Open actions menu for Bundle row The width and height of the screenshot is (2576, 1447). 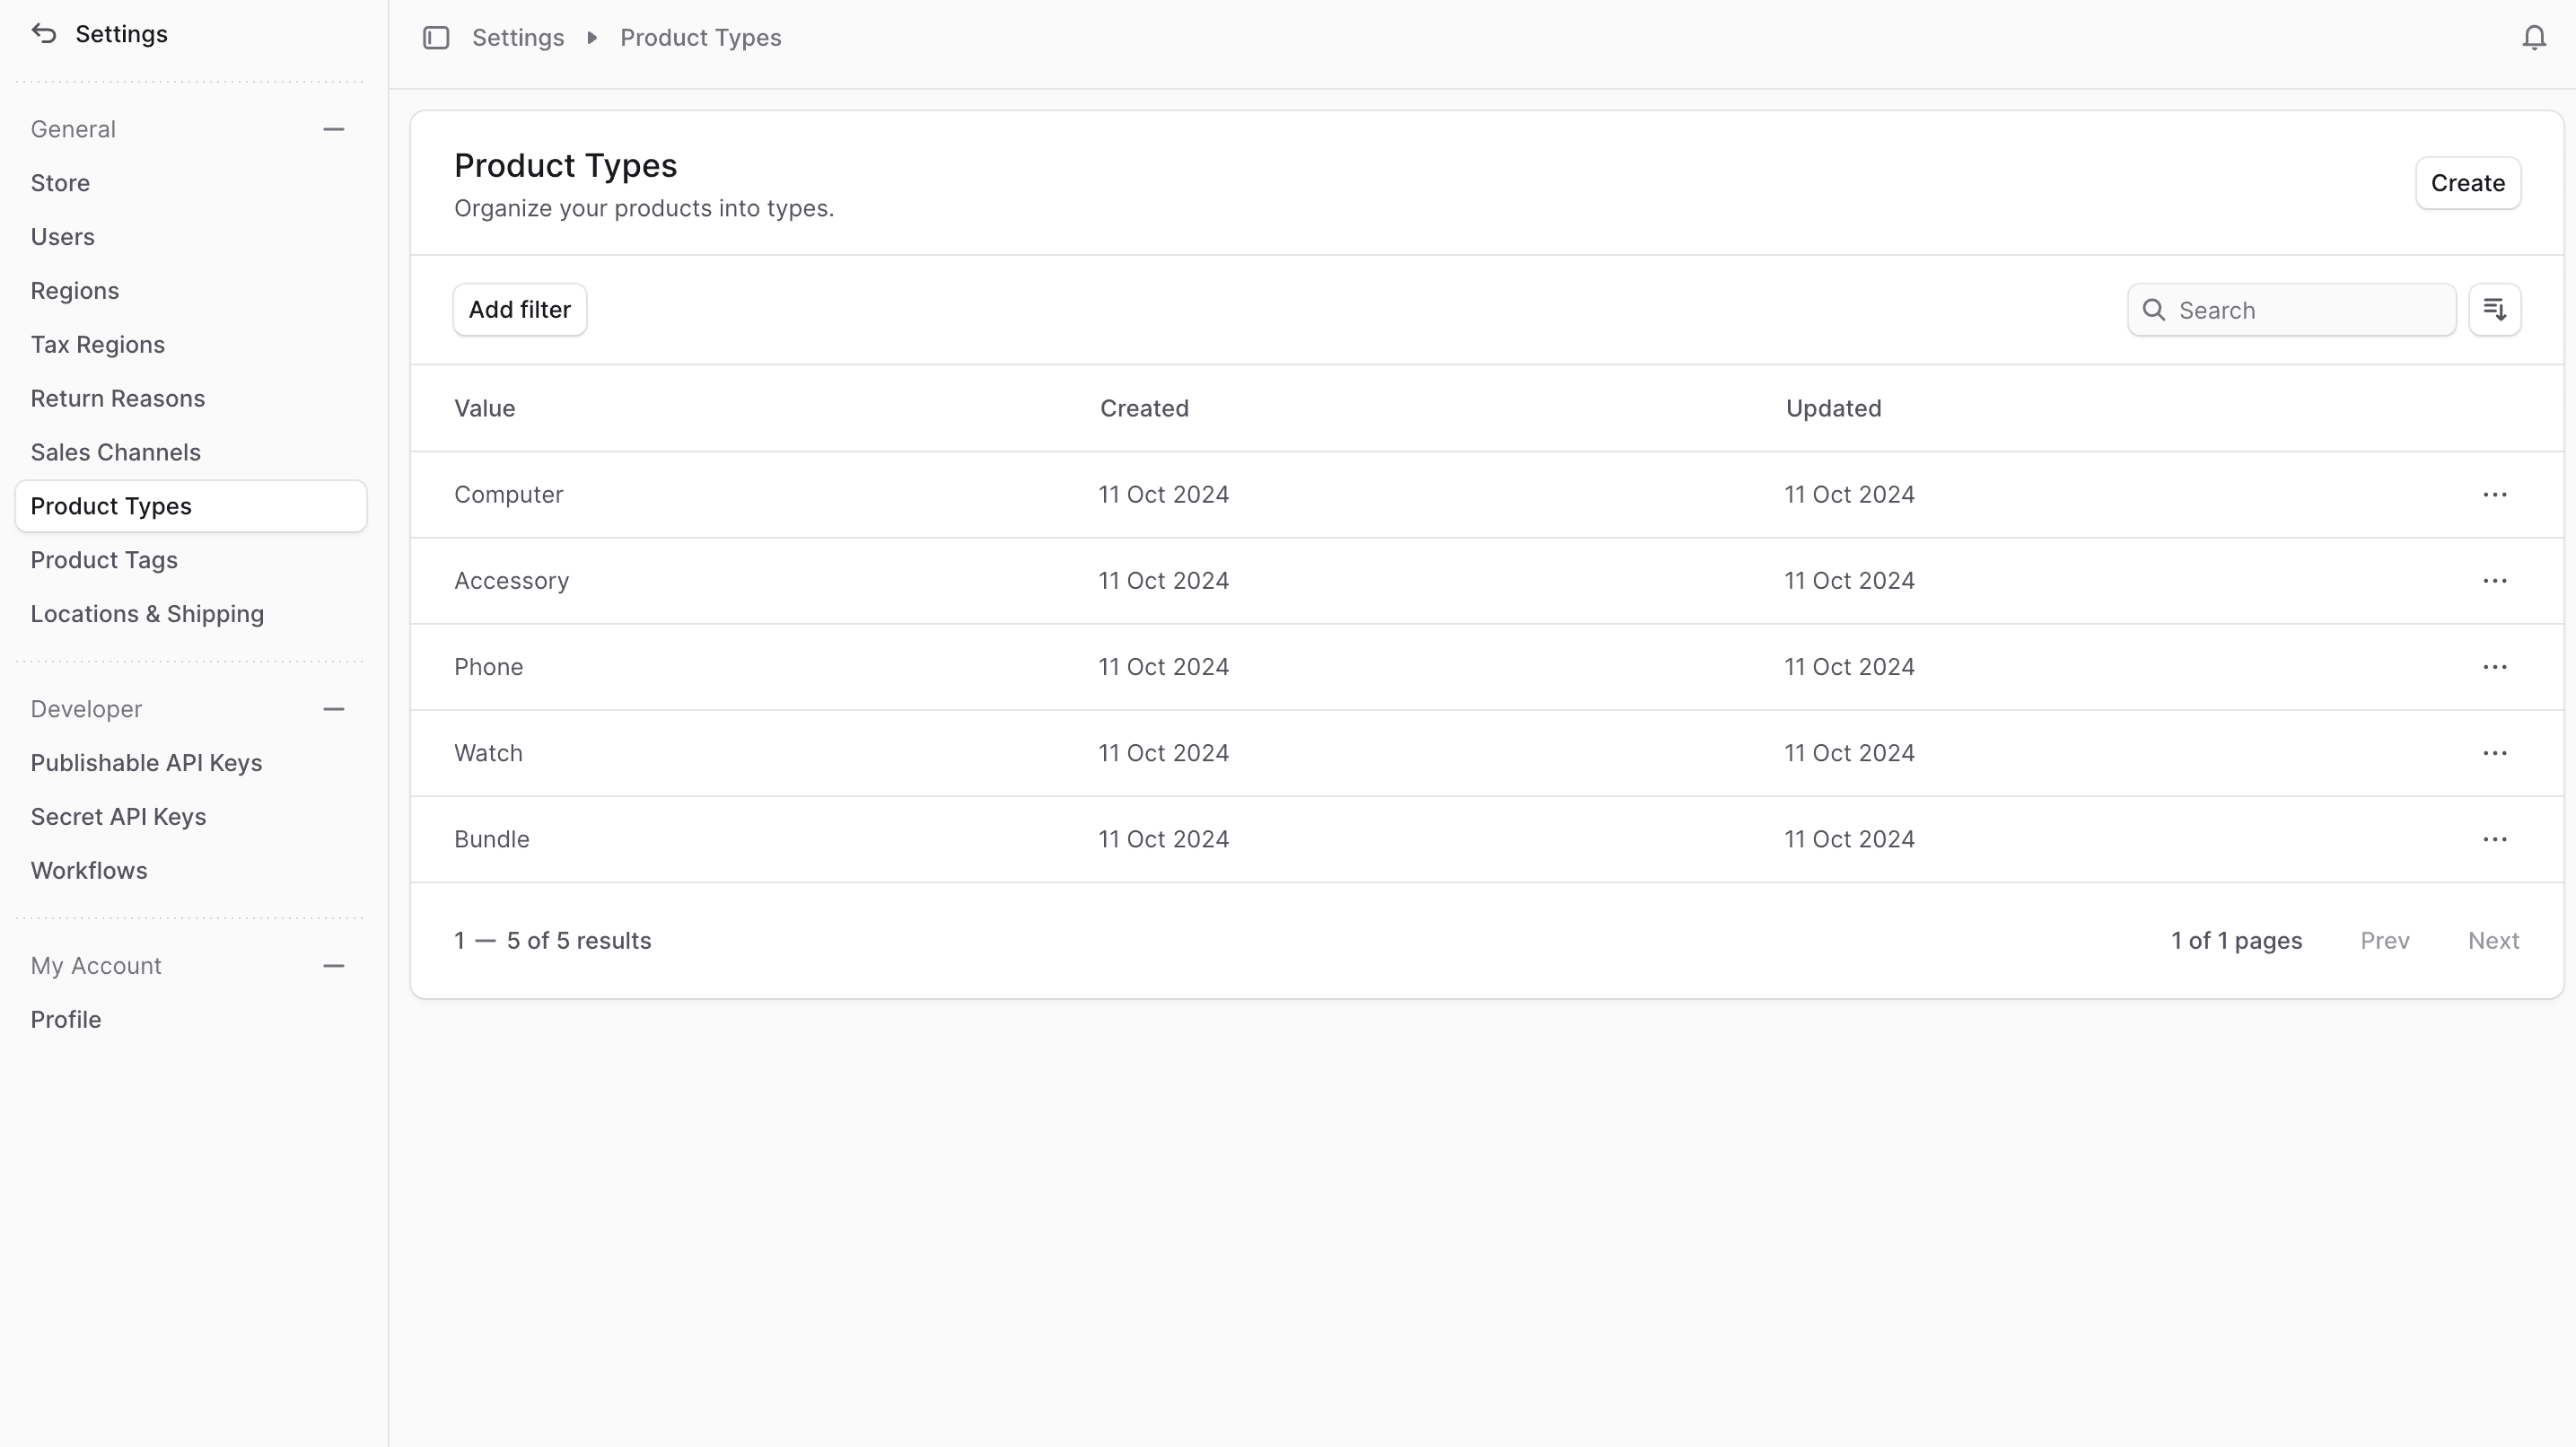2494,839
